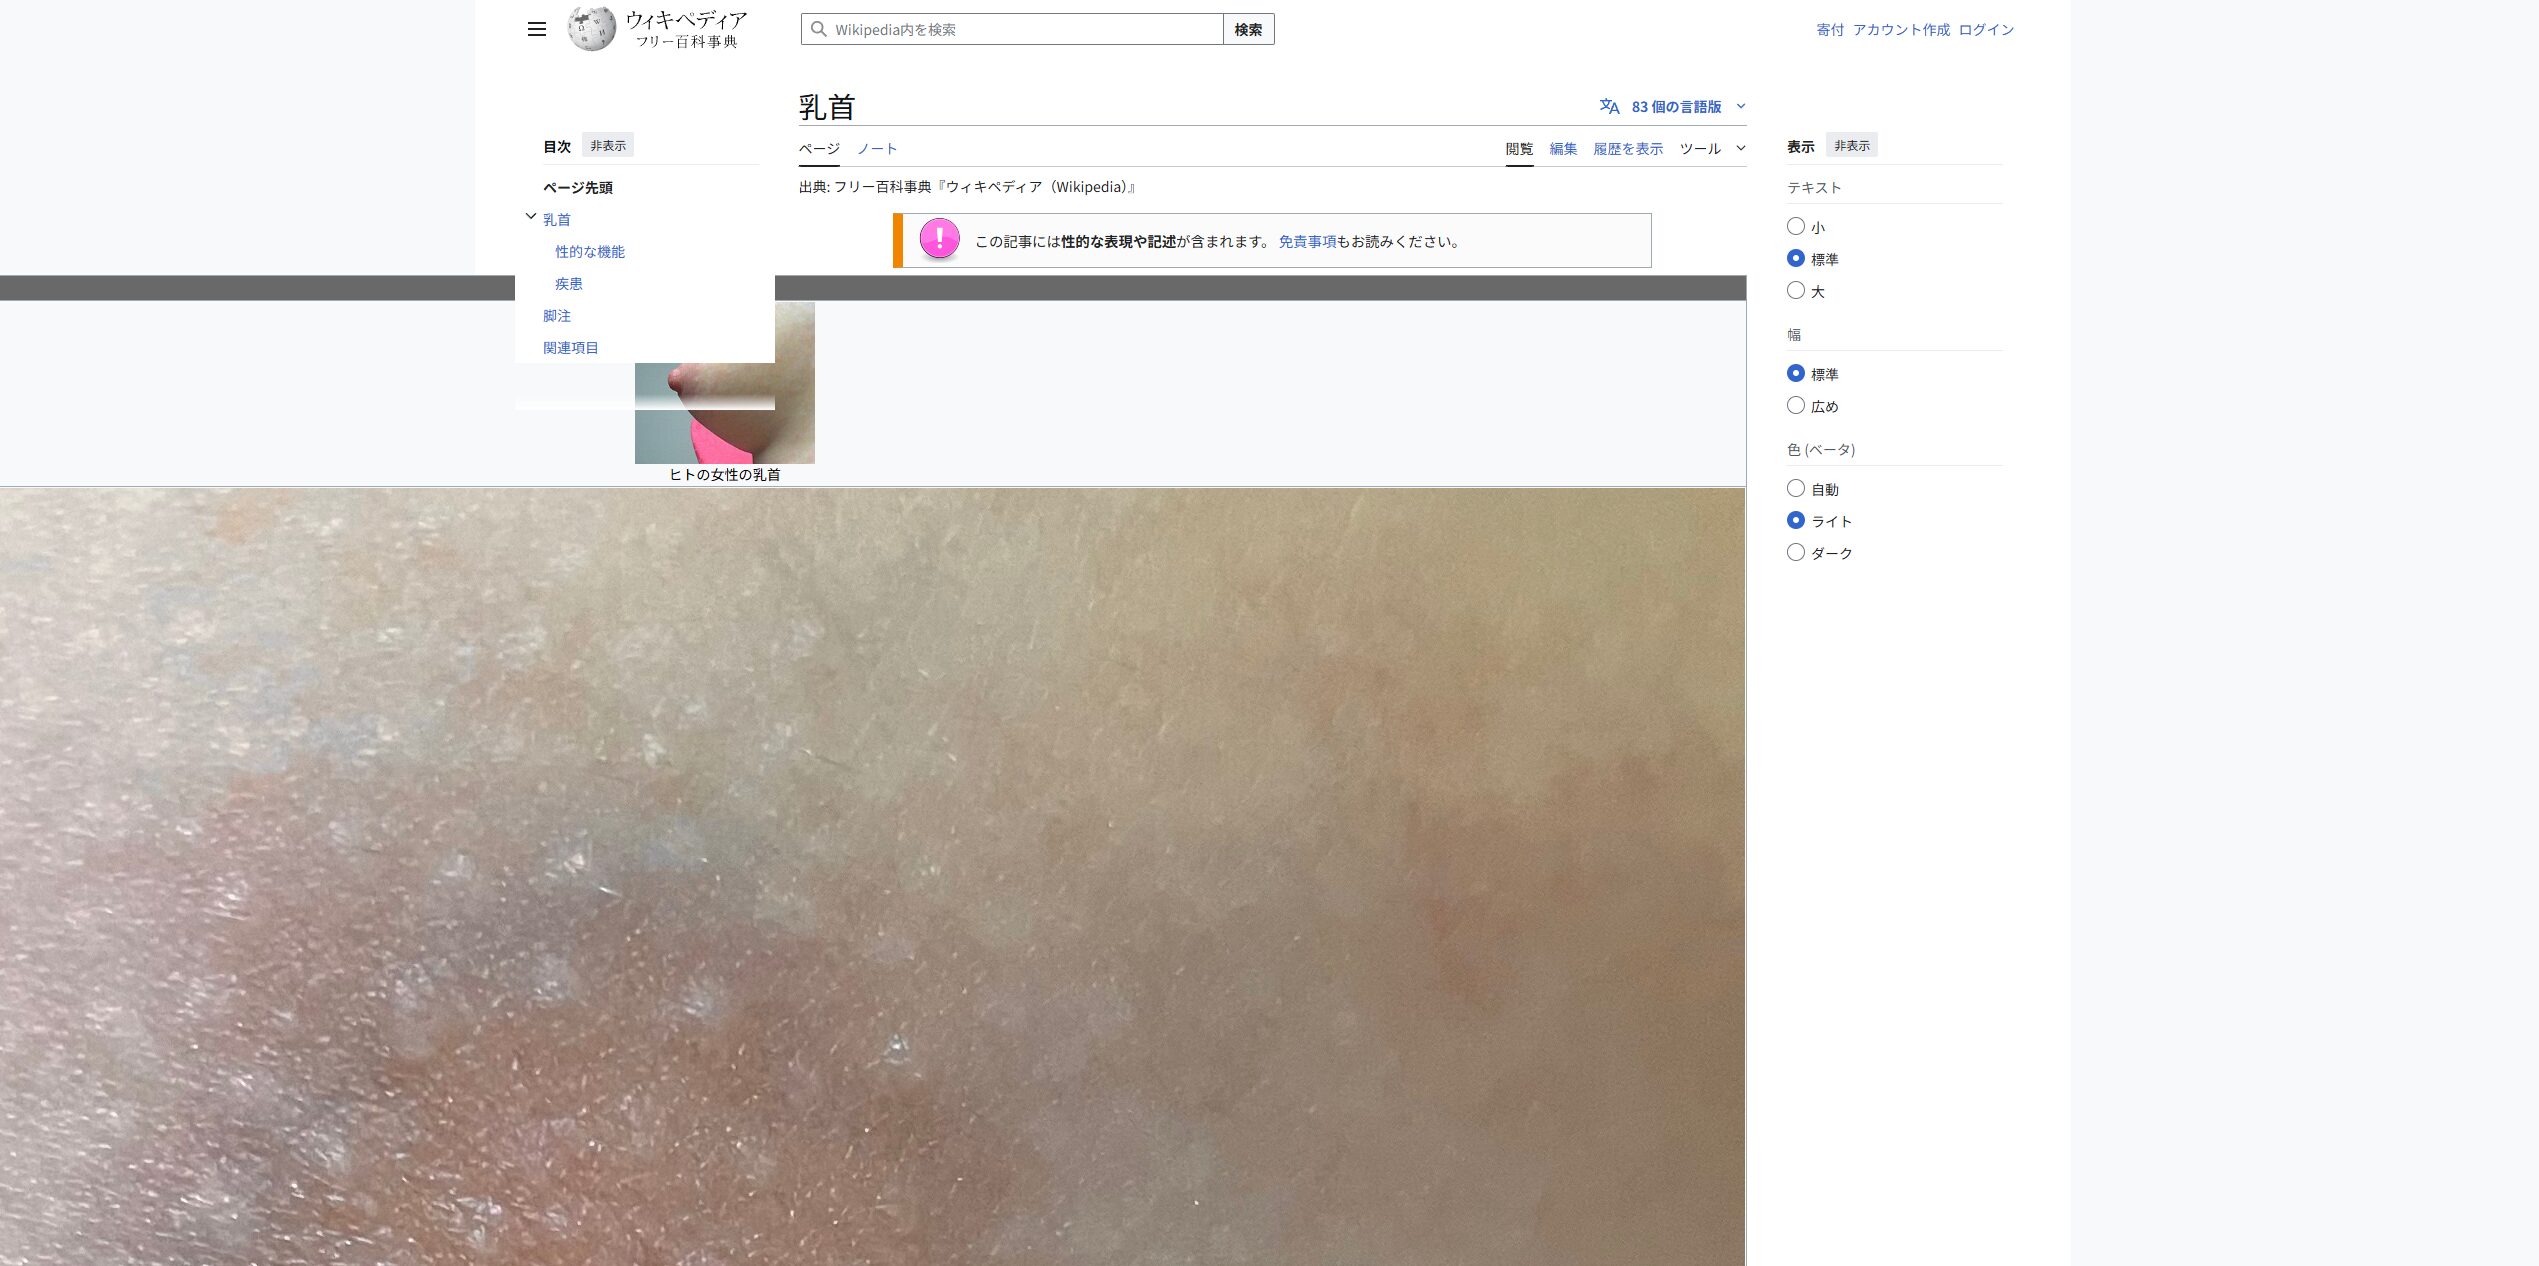Go to 脚注 section in contents
Viewport: 2539px width, 1266px height.
point(557,316)
